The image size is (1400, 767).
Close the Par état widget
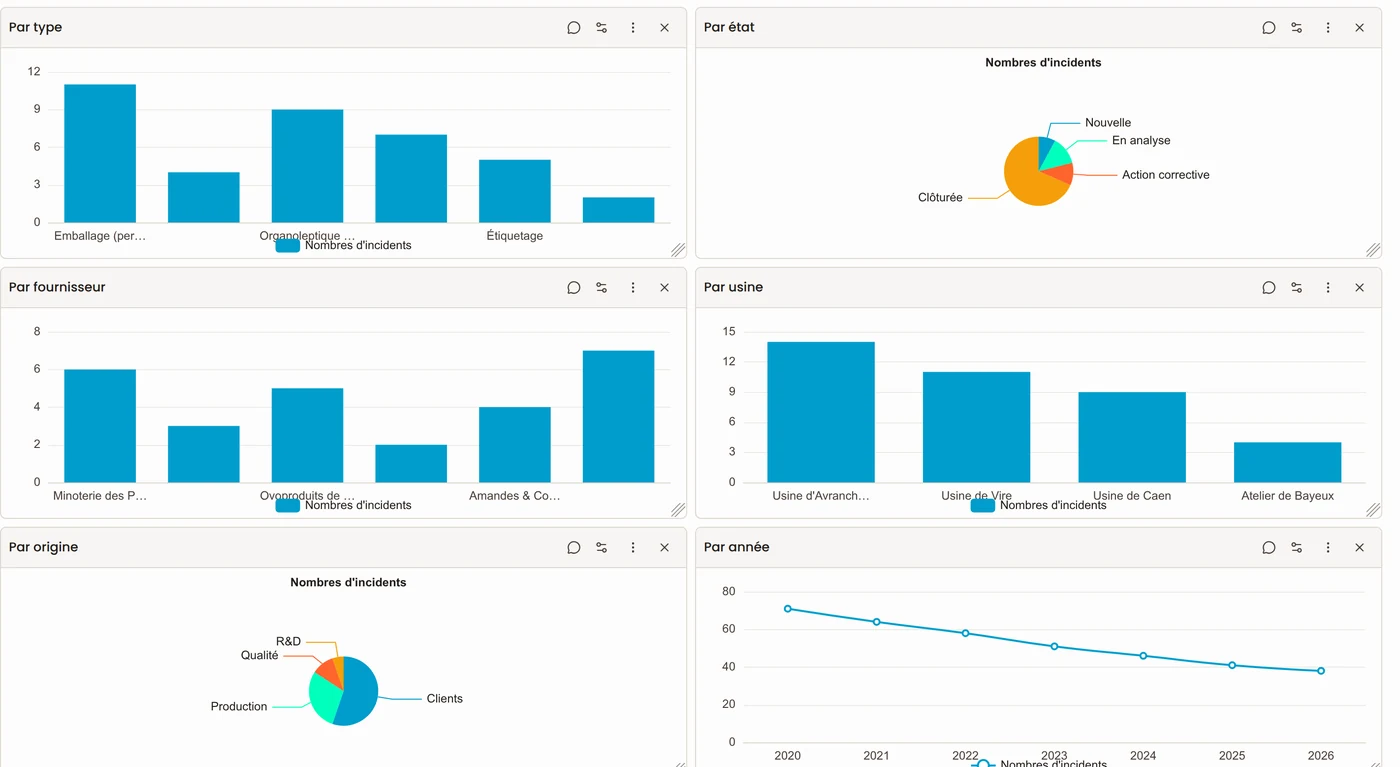click(x=1359, y=28)
